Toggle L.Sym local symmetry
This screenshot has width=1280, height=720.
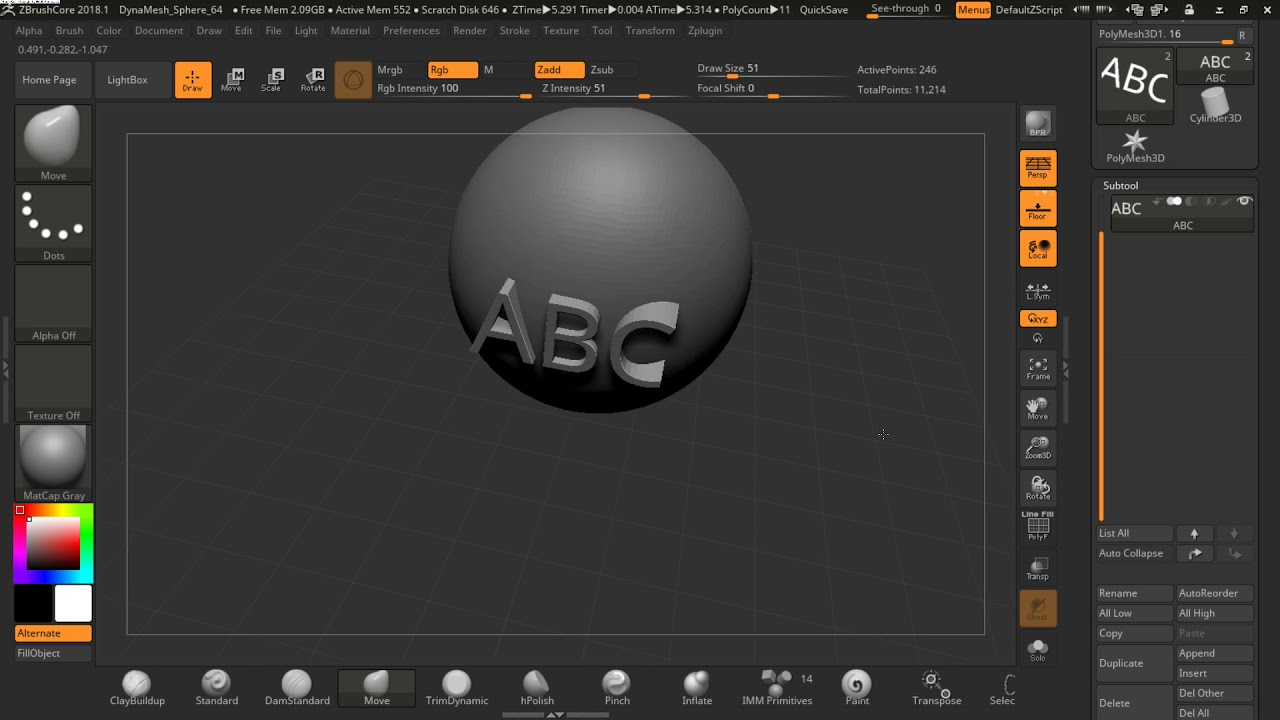pos(1038,290)
